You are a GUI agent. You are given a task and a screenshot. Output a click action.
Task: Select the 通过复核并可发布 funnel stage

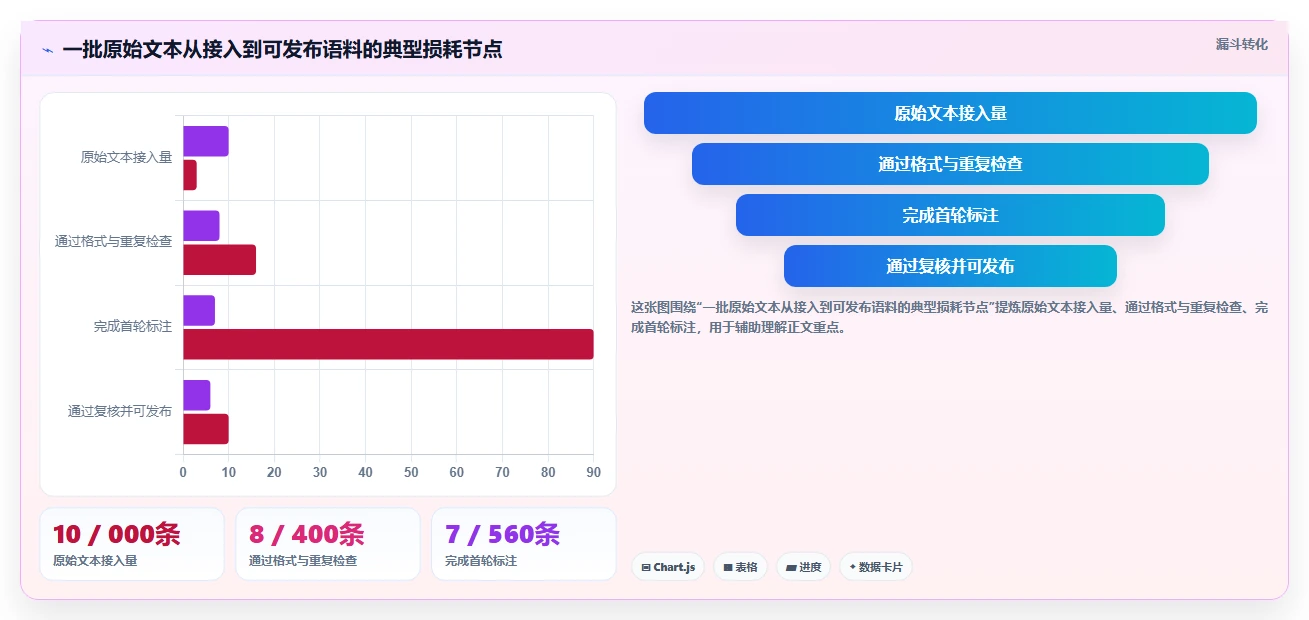click(950, 266)
